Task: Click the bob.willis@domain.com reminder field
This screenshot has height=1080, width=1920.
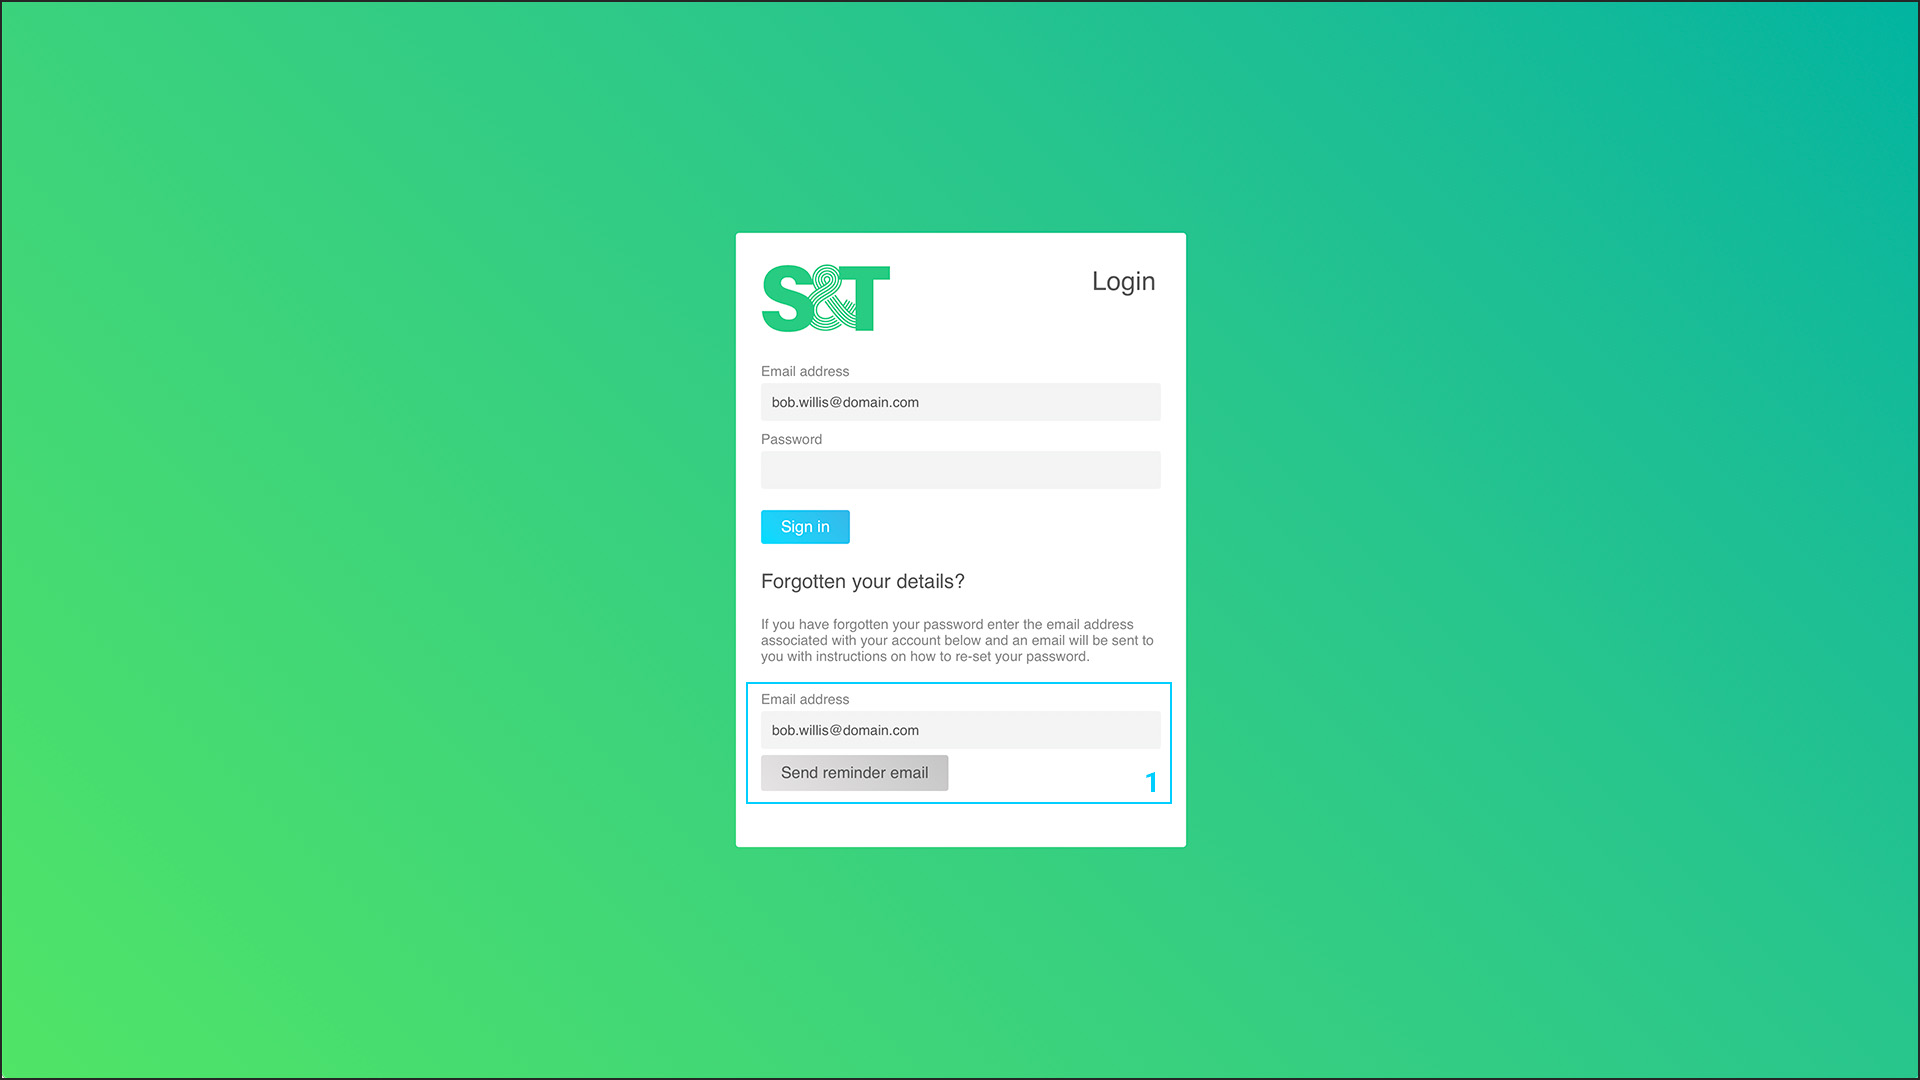Action: click(x=960, y=729)
